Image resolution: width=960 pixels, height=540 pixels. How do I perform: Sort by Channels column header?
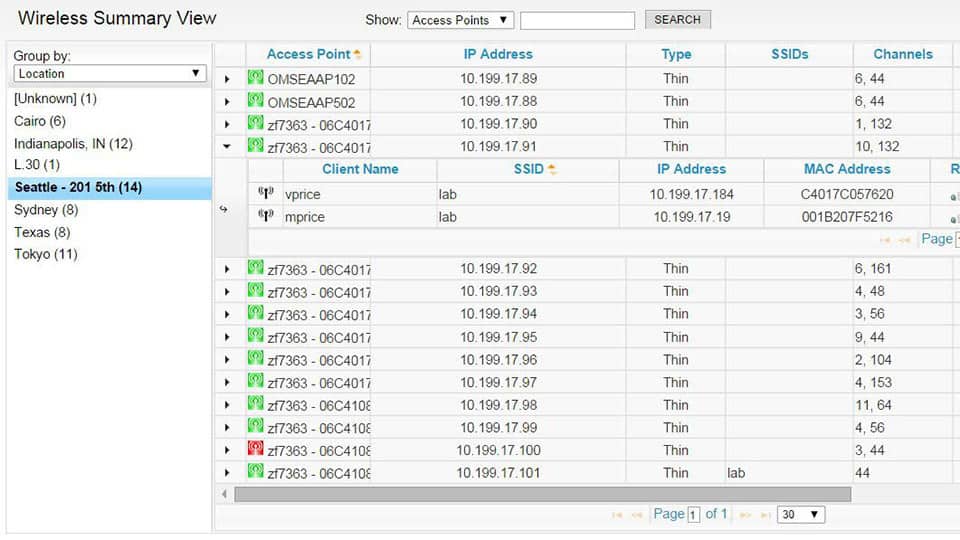tap(902, 54)
